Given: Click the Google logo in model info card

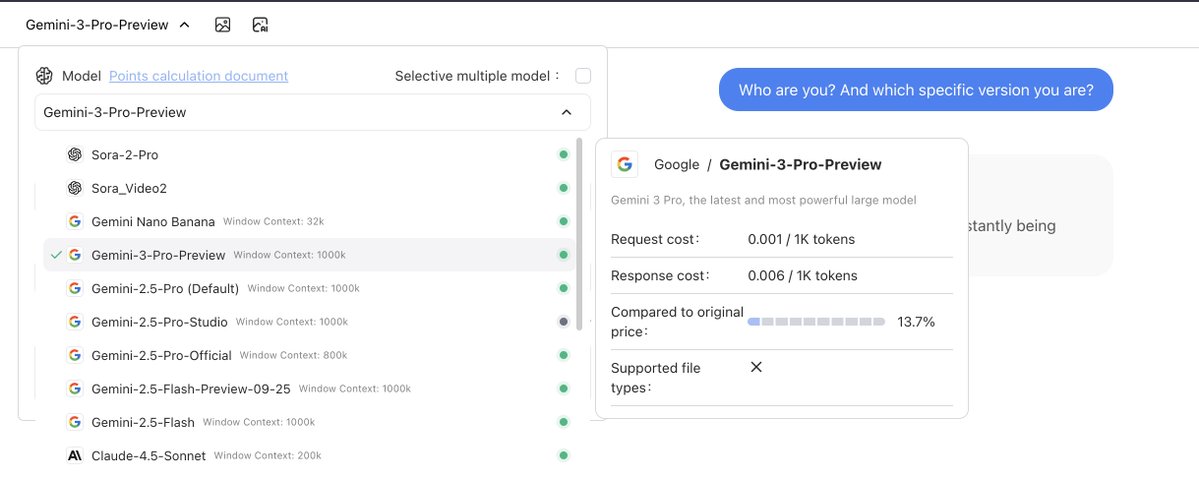Looking at the screenshot, I should (625, 164).
